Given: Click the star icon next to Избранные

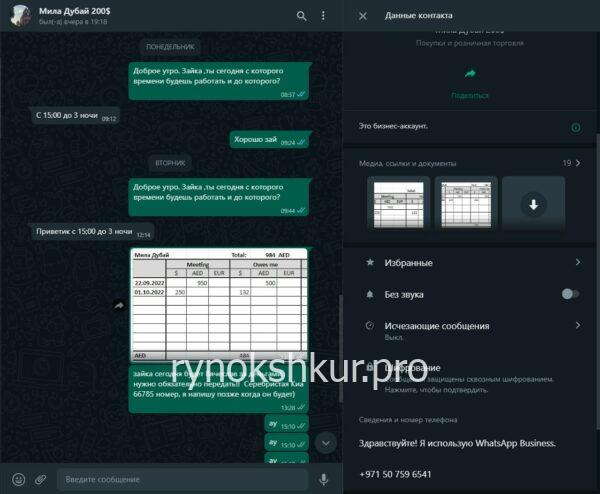Looking at the screenshot, I should tap(370, 262).
